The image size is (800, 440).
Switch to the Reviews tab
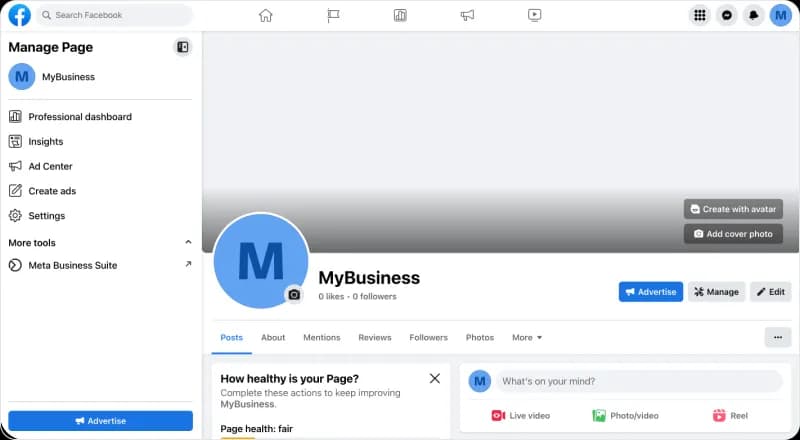pyautogui.click(x=374, y=338)
